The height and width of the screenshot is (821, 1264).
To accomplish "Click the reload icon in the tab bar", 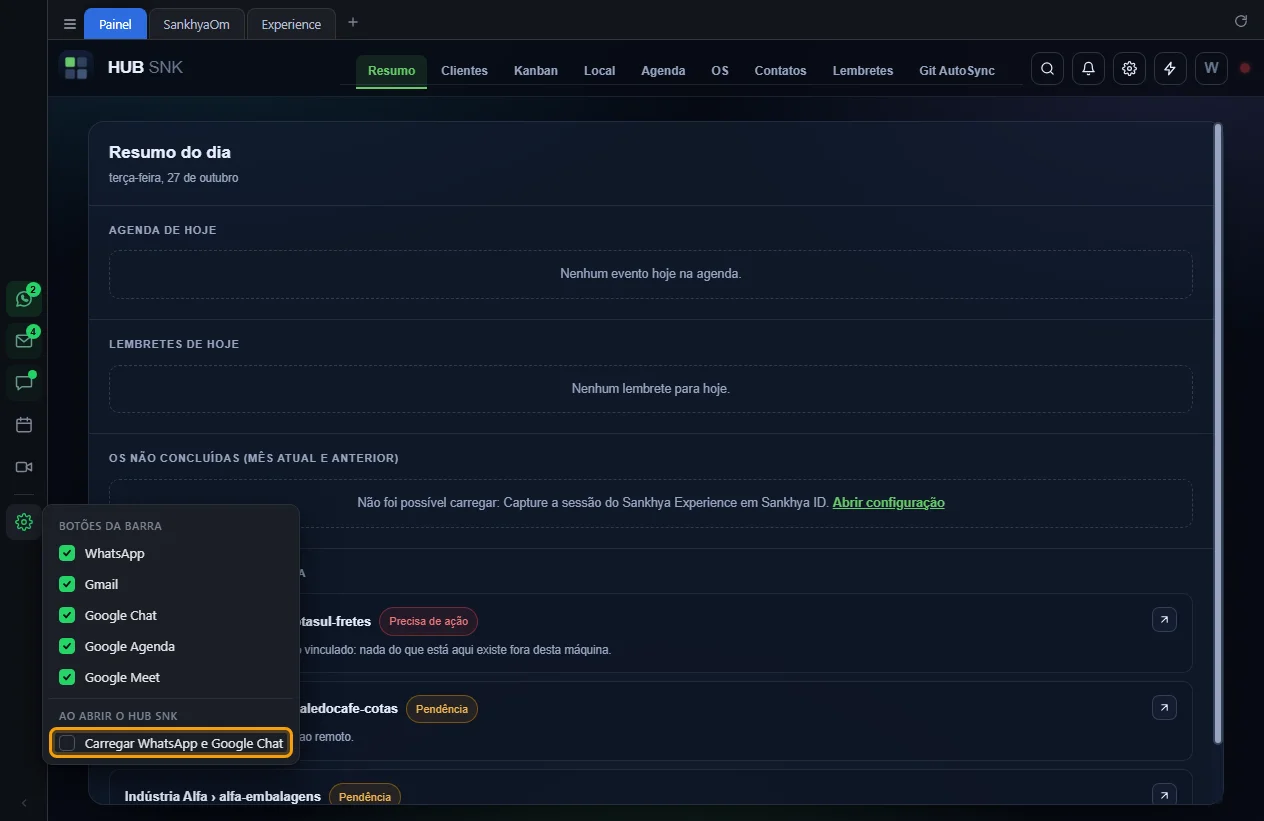I will (1241, 21).
